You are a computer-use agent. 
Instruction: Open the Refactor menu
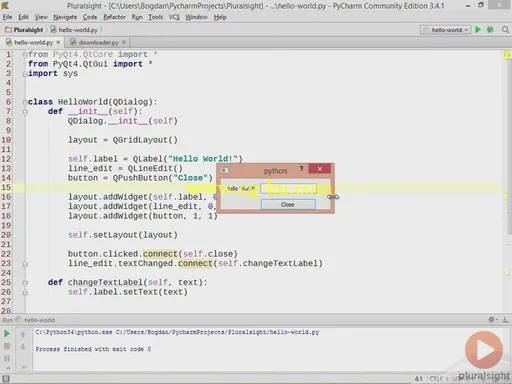tap(114, 17)
